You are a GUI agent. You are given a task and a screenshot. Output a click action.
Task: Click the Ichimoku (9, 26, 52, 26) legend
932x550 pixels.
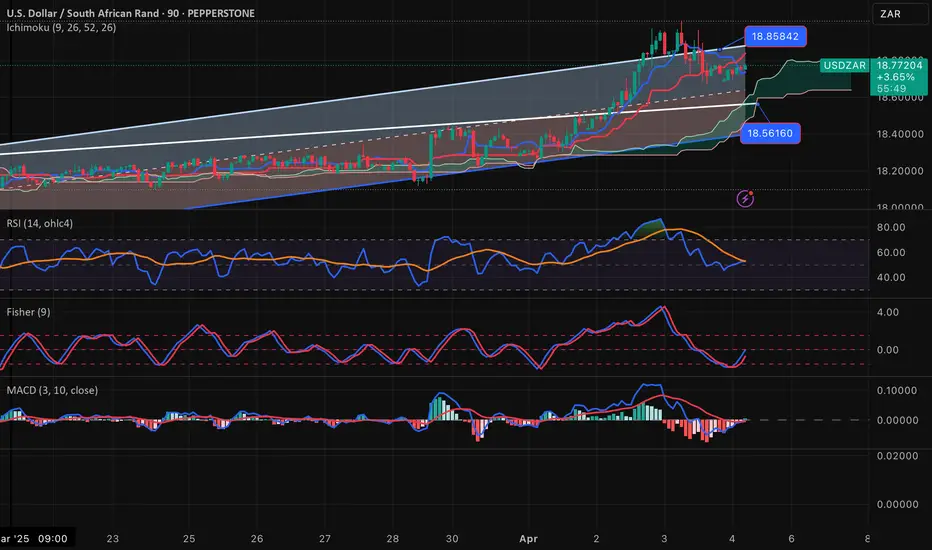click(x=61, y=27)
